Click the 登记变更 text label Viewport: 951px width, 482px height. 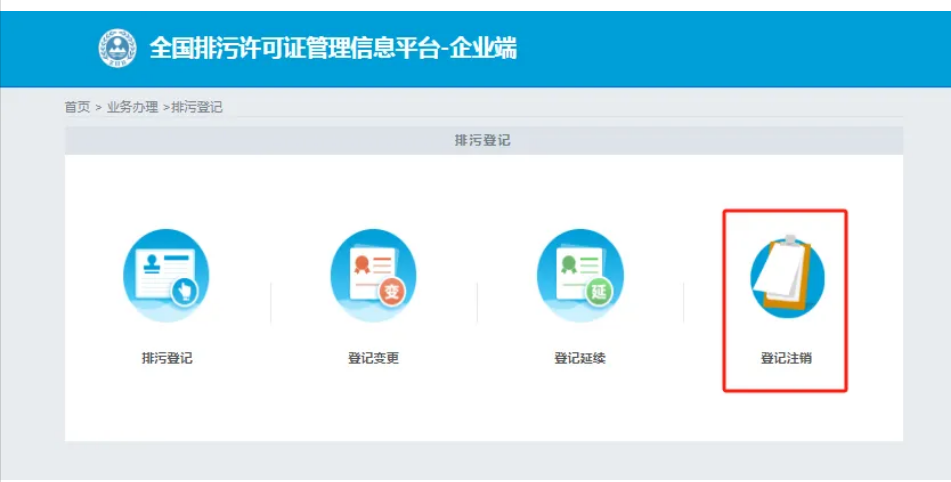pos(373,358)
